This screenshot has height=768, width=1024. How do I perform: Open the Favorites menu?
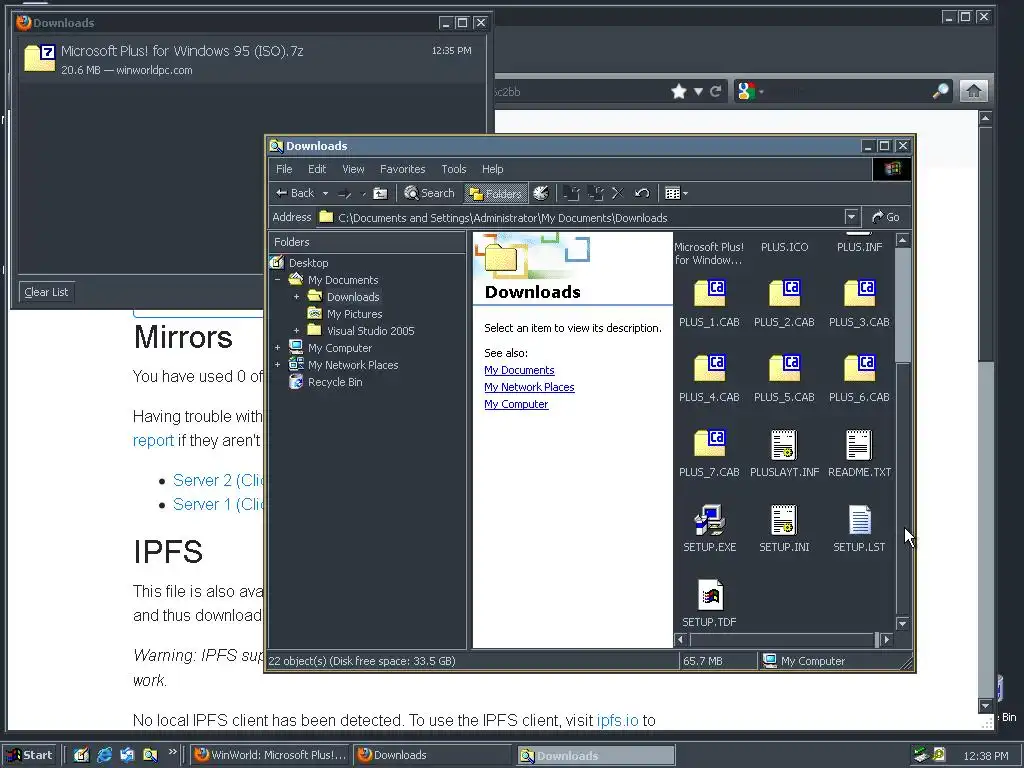(402, 169)
